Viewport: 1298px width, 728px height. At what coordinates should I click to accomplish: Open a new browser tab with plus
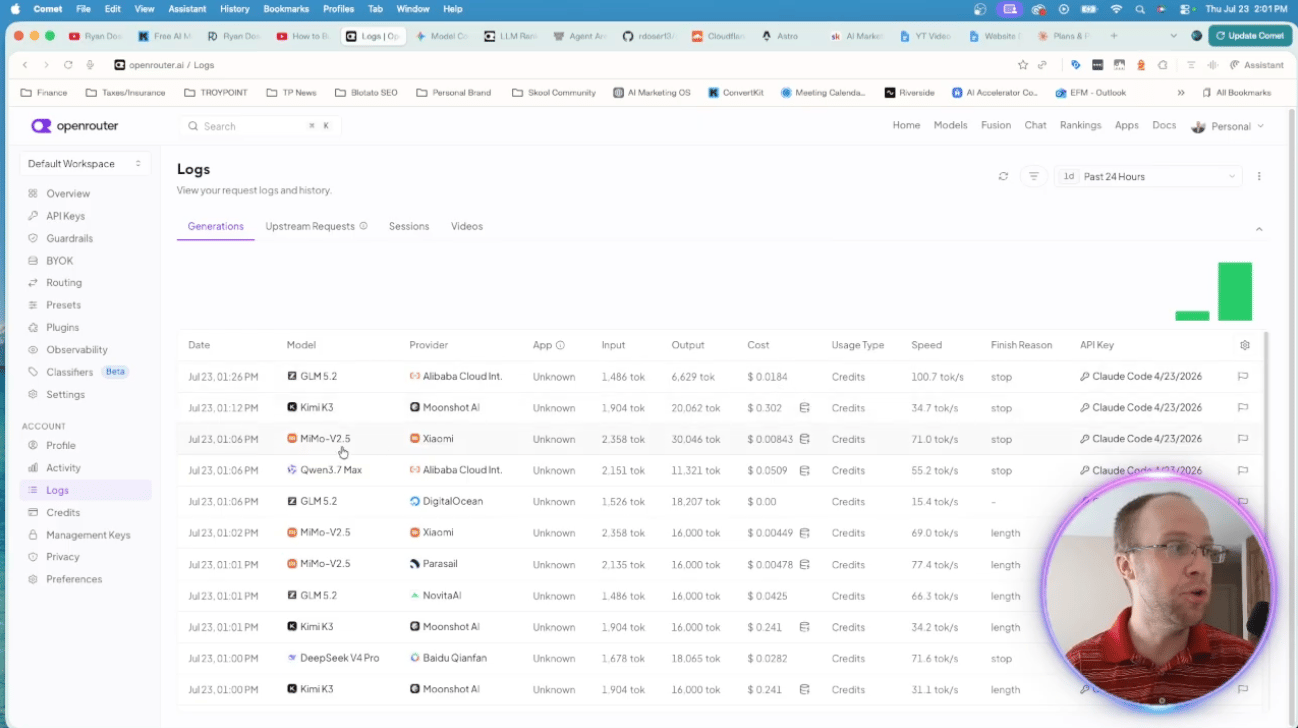(x=1114, y=36)
